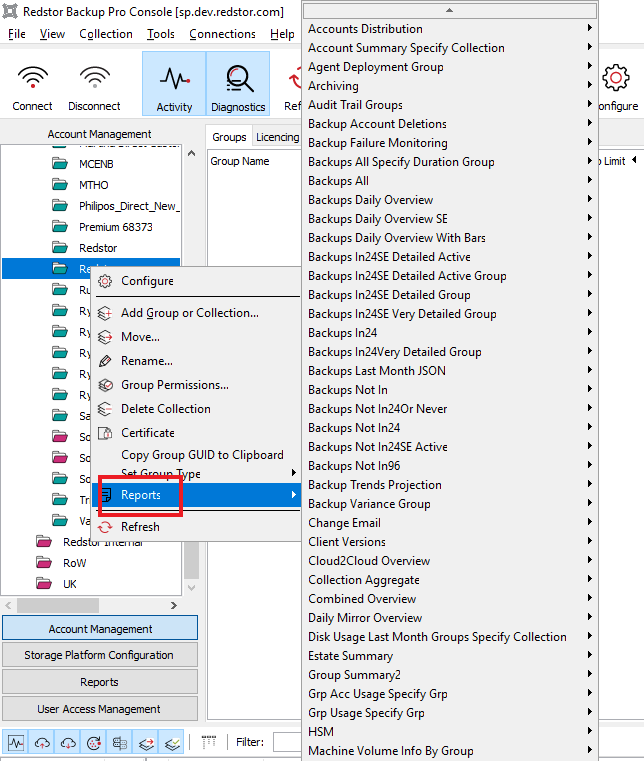Open the View menu
Viewport: 644px width, 761px height.
(x=52, y=34)
